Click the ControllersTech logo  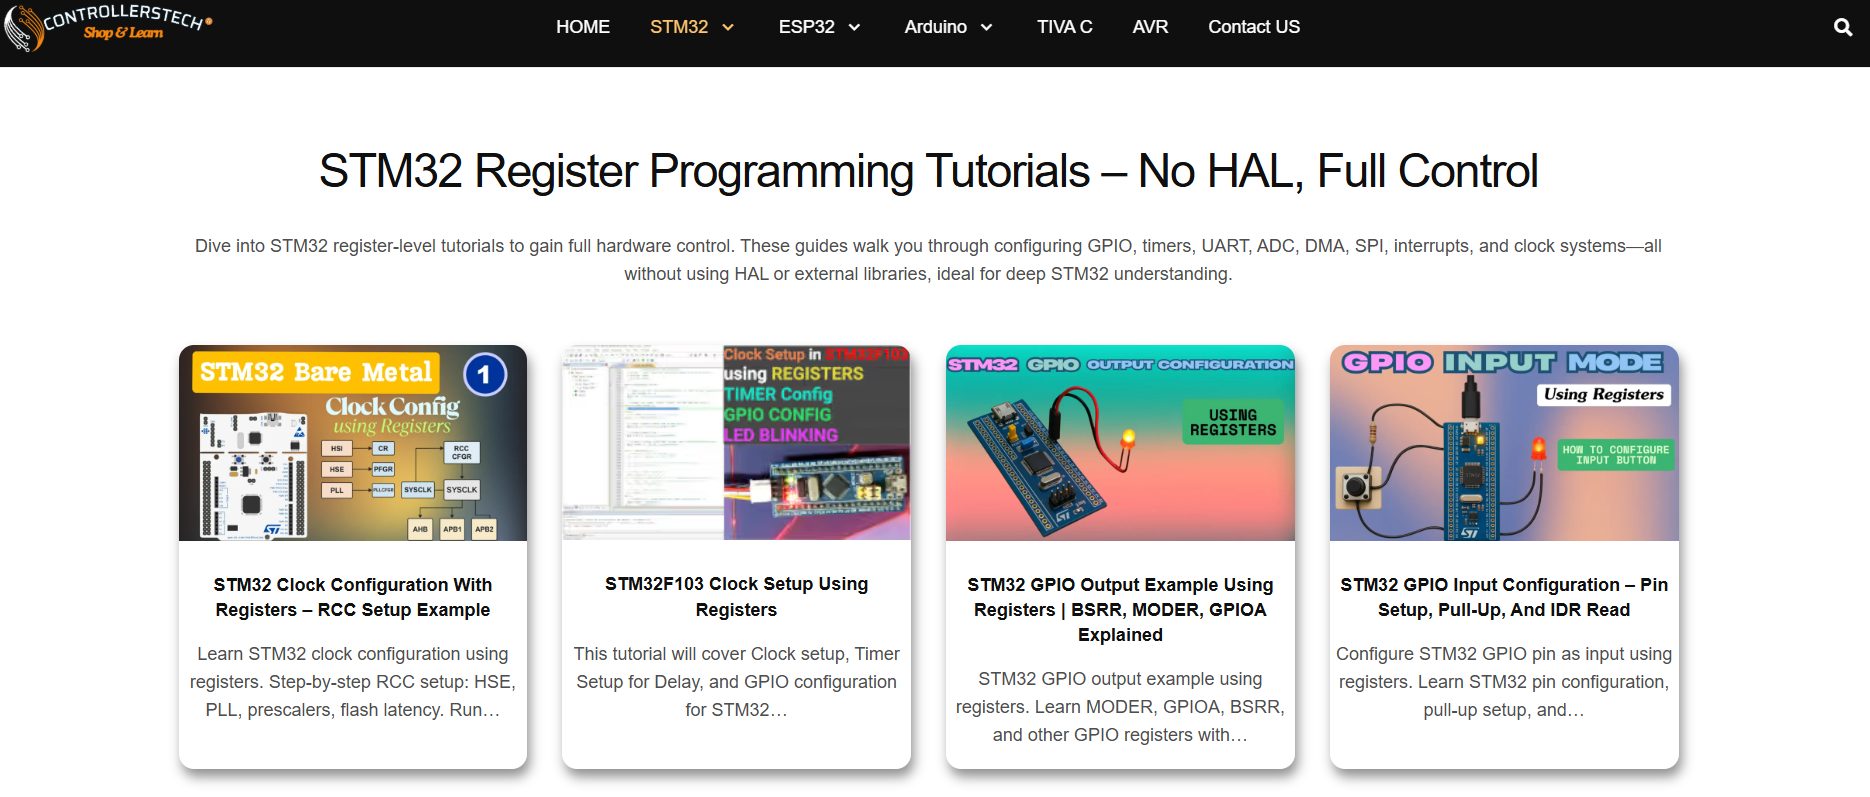[108, 27]
